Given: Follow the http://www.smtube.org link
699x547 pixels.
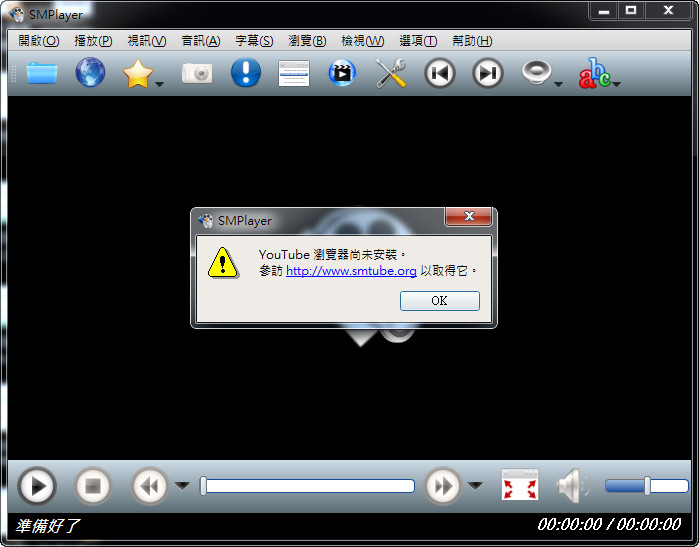Looking at the screenshot, I should point(351,271).
